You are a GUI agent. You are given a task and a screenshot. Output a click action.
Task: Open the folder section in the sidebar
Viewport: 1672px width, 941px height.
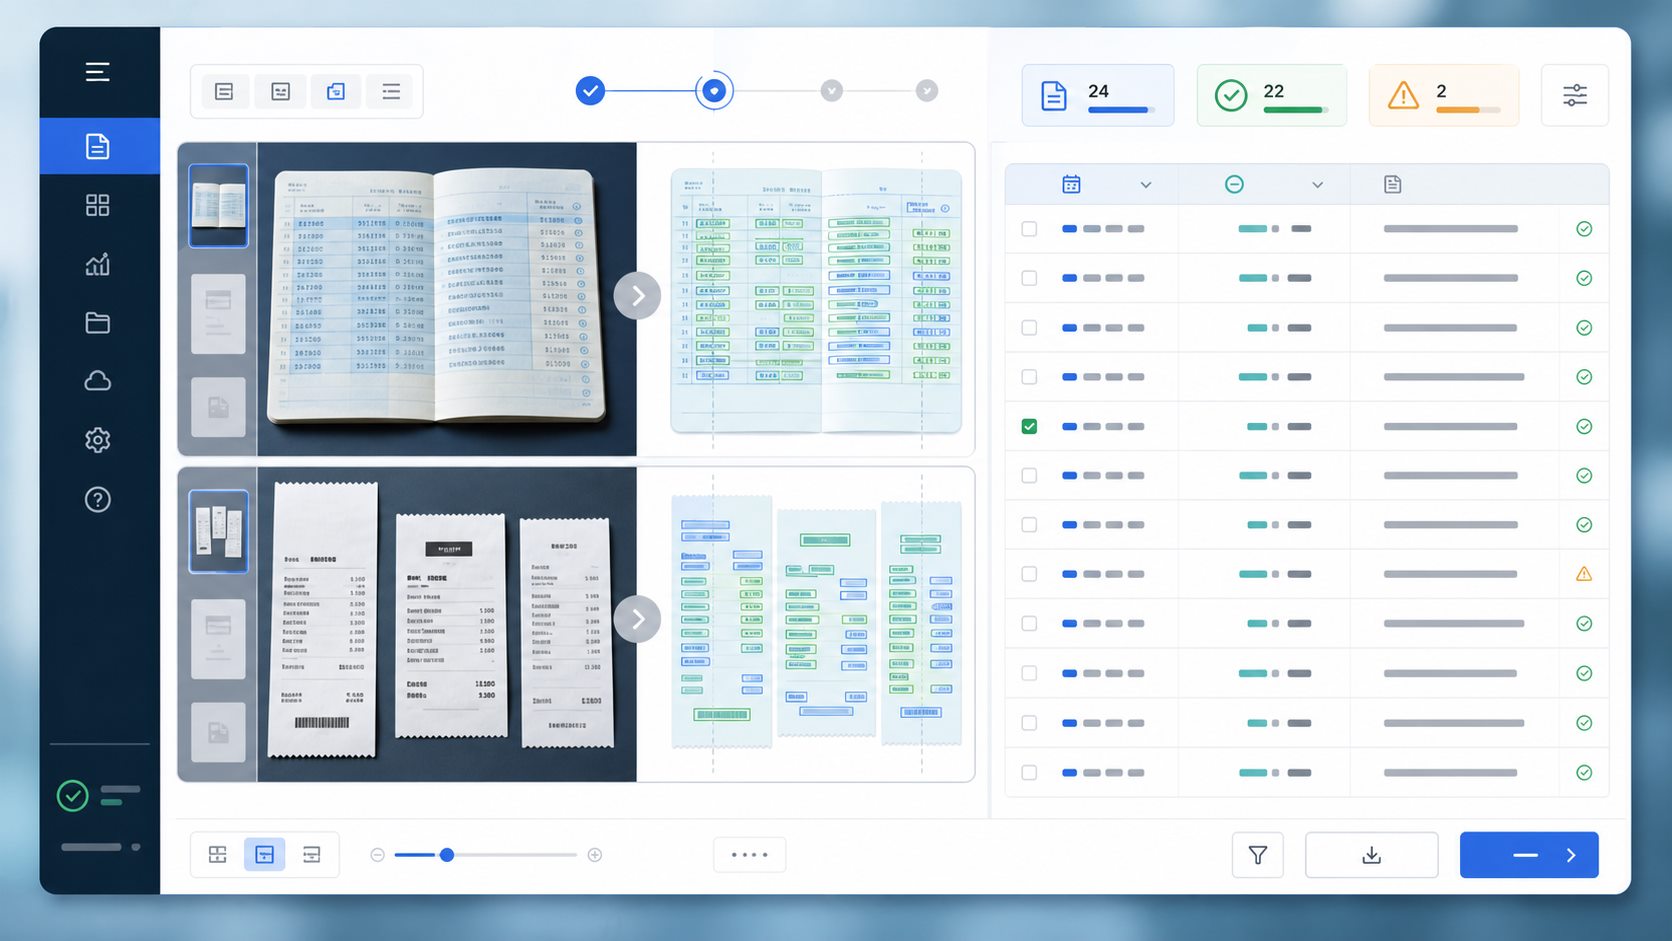tap(97, 322)
